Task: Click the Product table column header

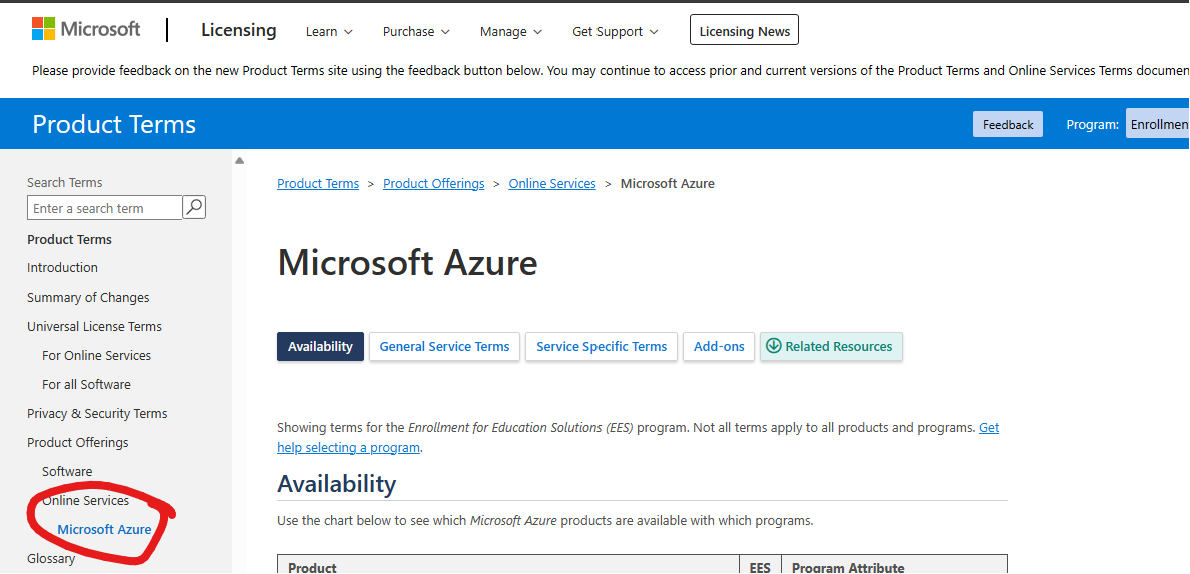Action: 508,566
